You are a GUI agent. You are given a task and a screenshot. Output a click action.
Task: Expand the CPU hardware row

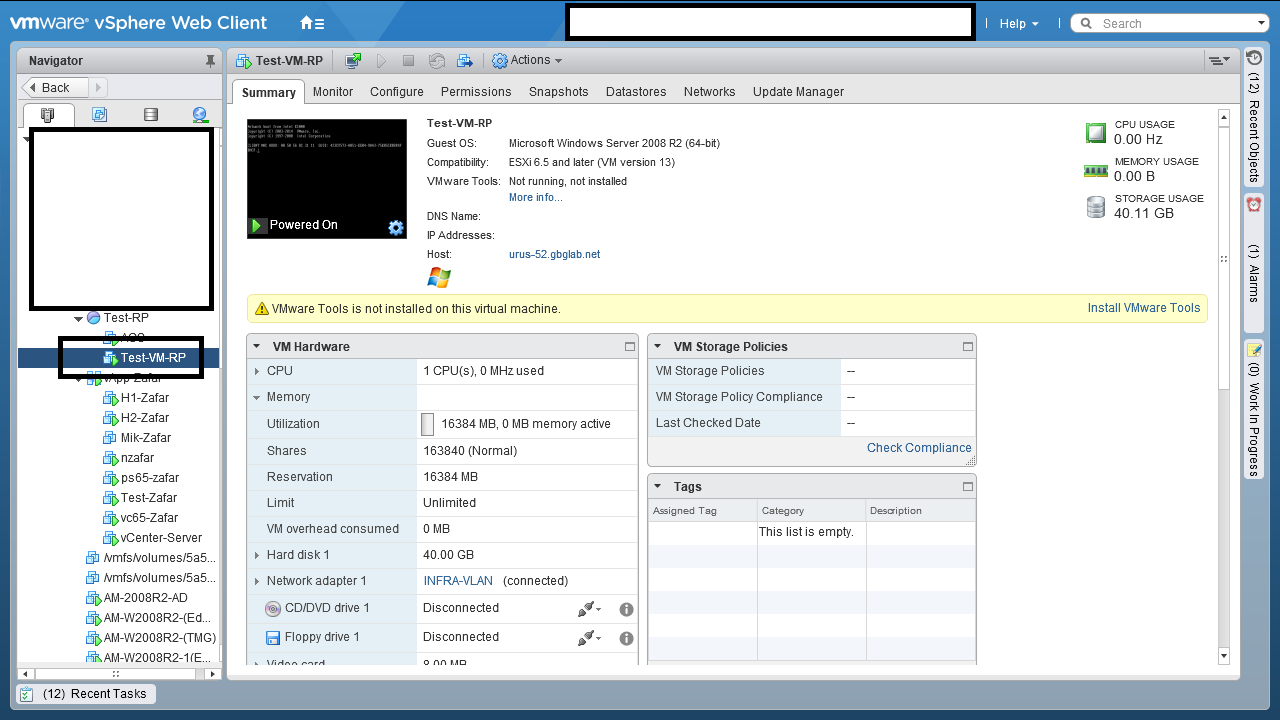(x=257, y=371)
